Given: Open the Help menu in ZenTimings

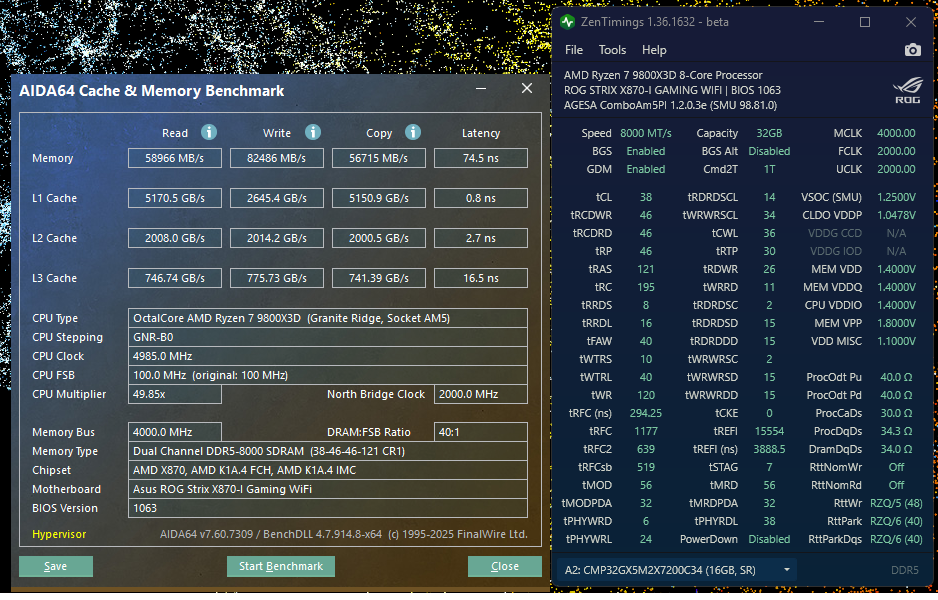Looking at the screenshot, I should [654, 50].
